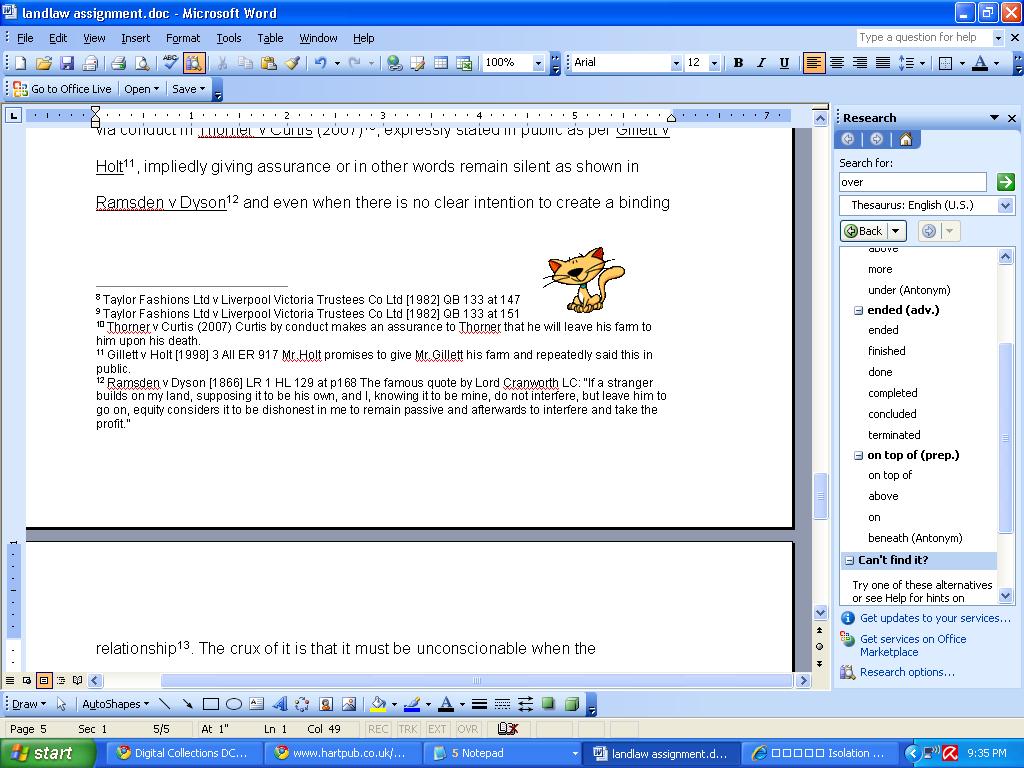Screen dimensions: 1024x768
Task: Open Get services on Office Marketplace
Action: point(912,645)
